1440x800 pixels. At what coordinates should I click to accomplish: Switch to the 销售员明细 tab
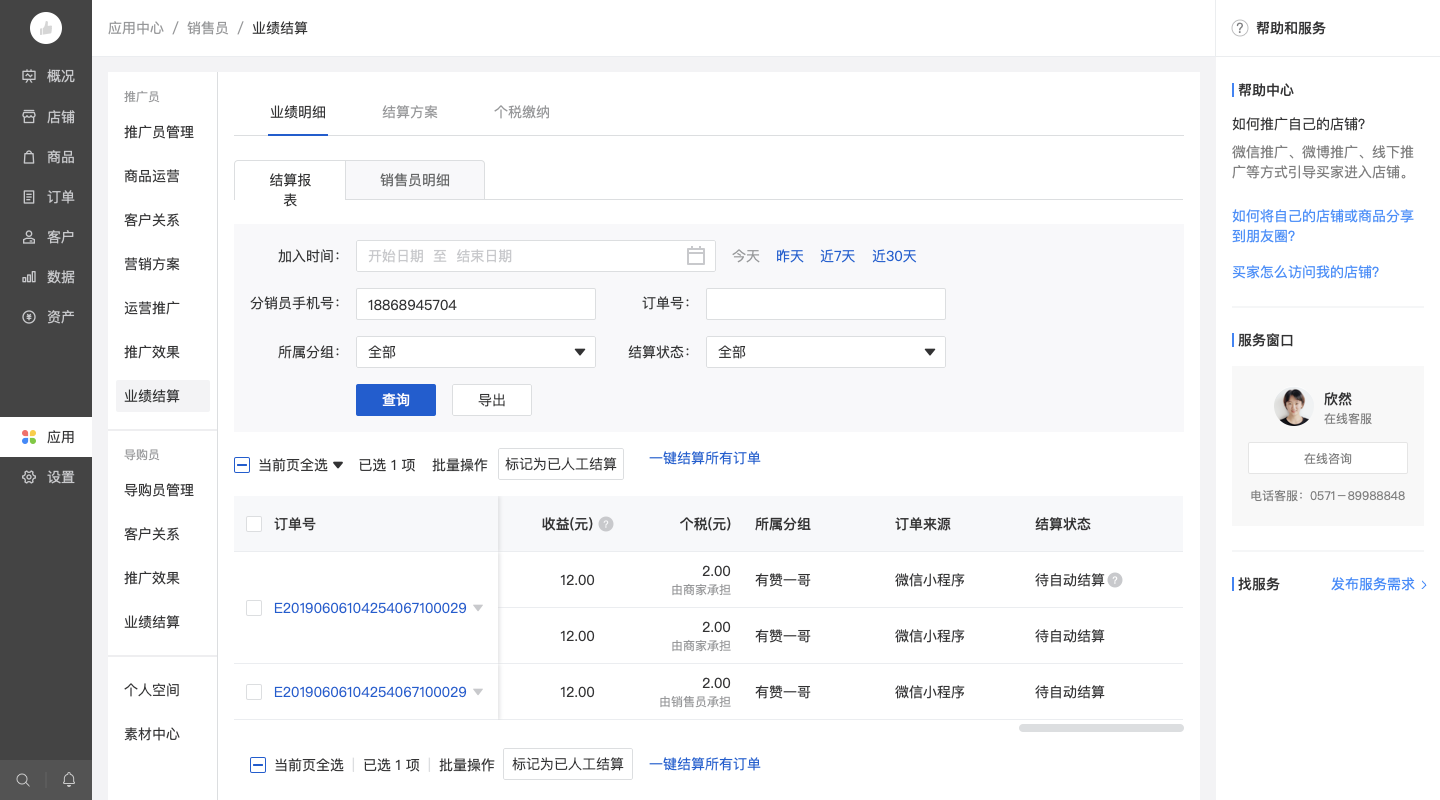(x=415, y=180)
